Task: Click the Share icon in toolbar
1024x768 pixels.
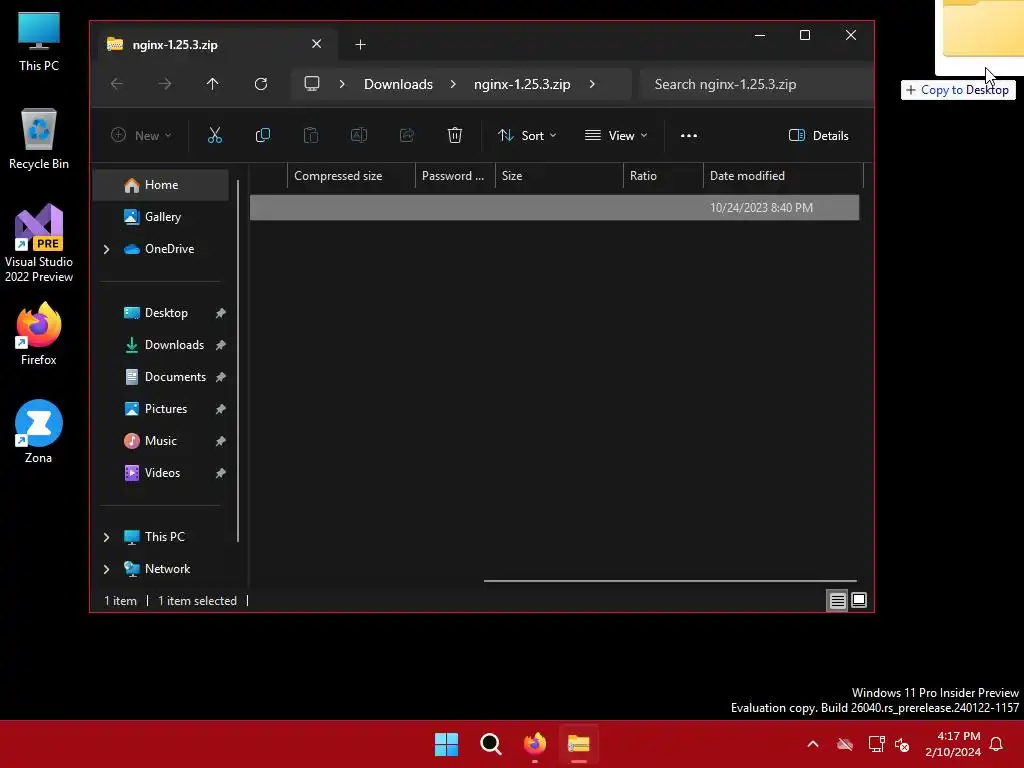Action: [x=407, y=135]
